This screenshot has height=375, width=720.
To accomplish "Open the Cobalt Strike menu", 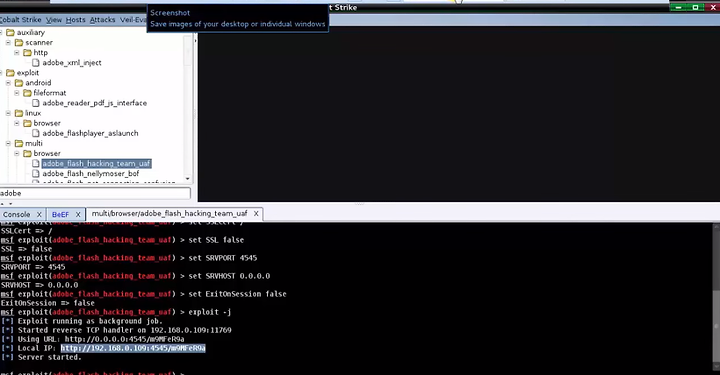I will (20, 20).
